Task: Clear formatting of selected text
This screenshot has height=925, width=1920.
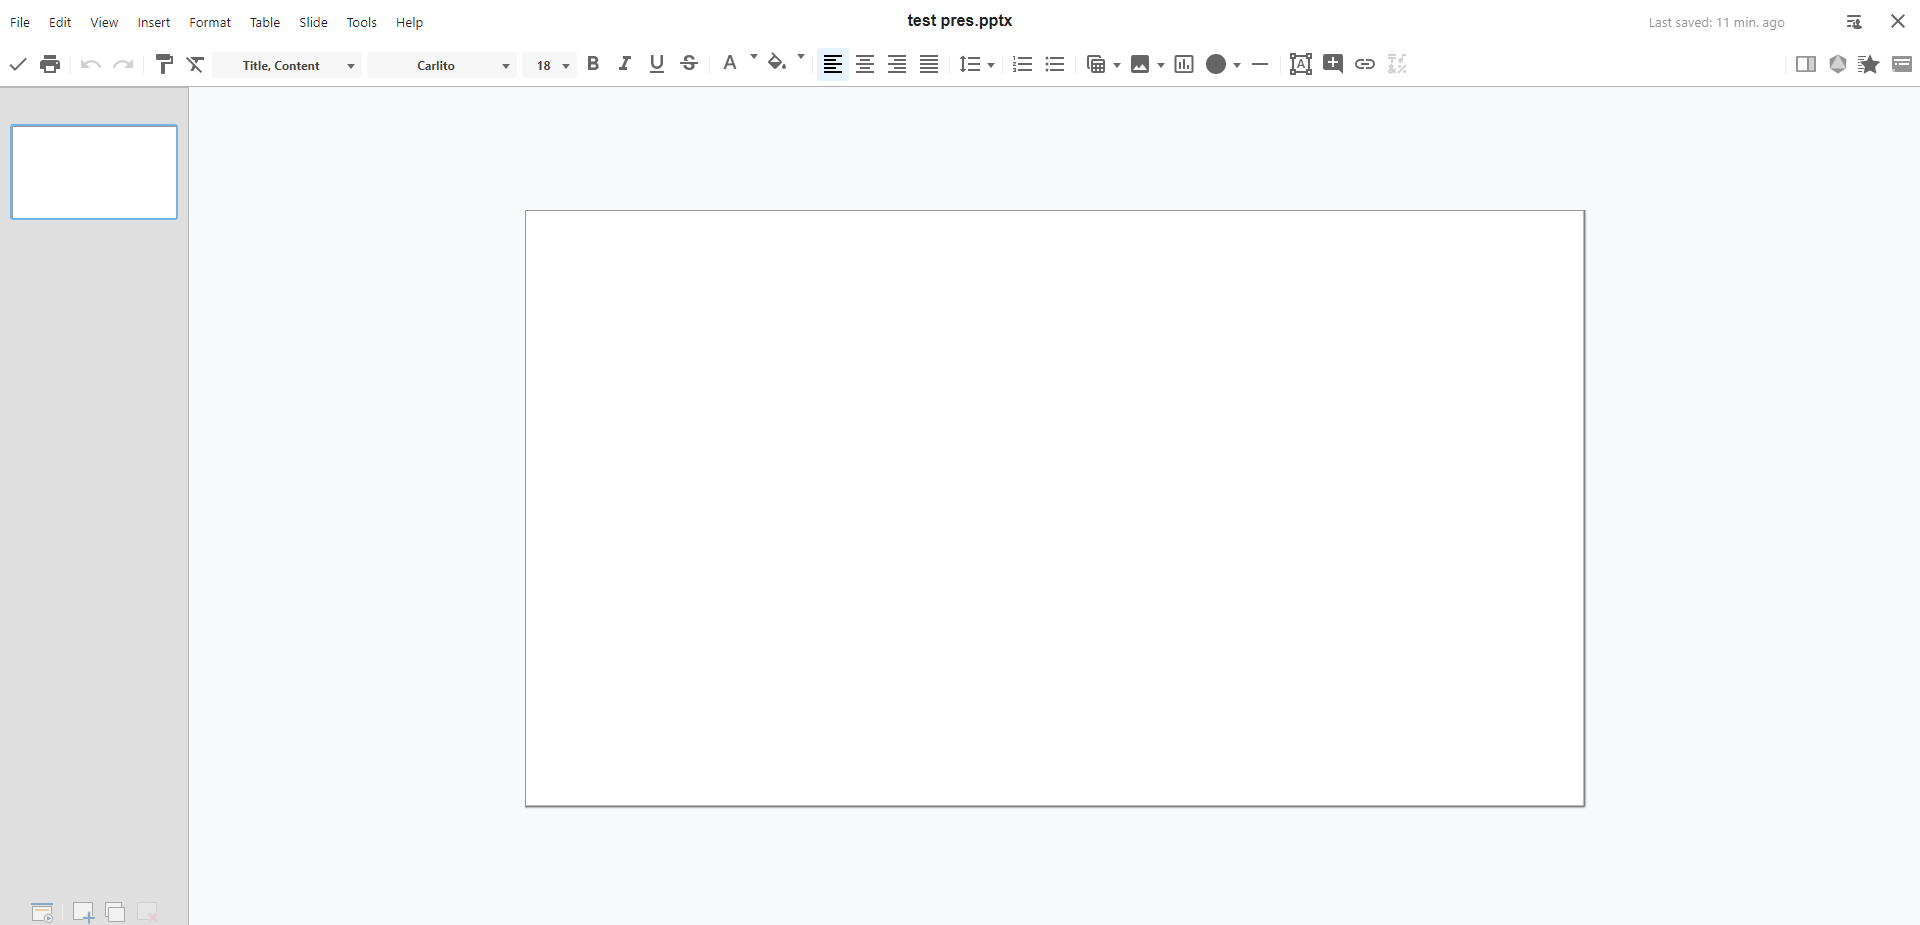Action: 195,64
